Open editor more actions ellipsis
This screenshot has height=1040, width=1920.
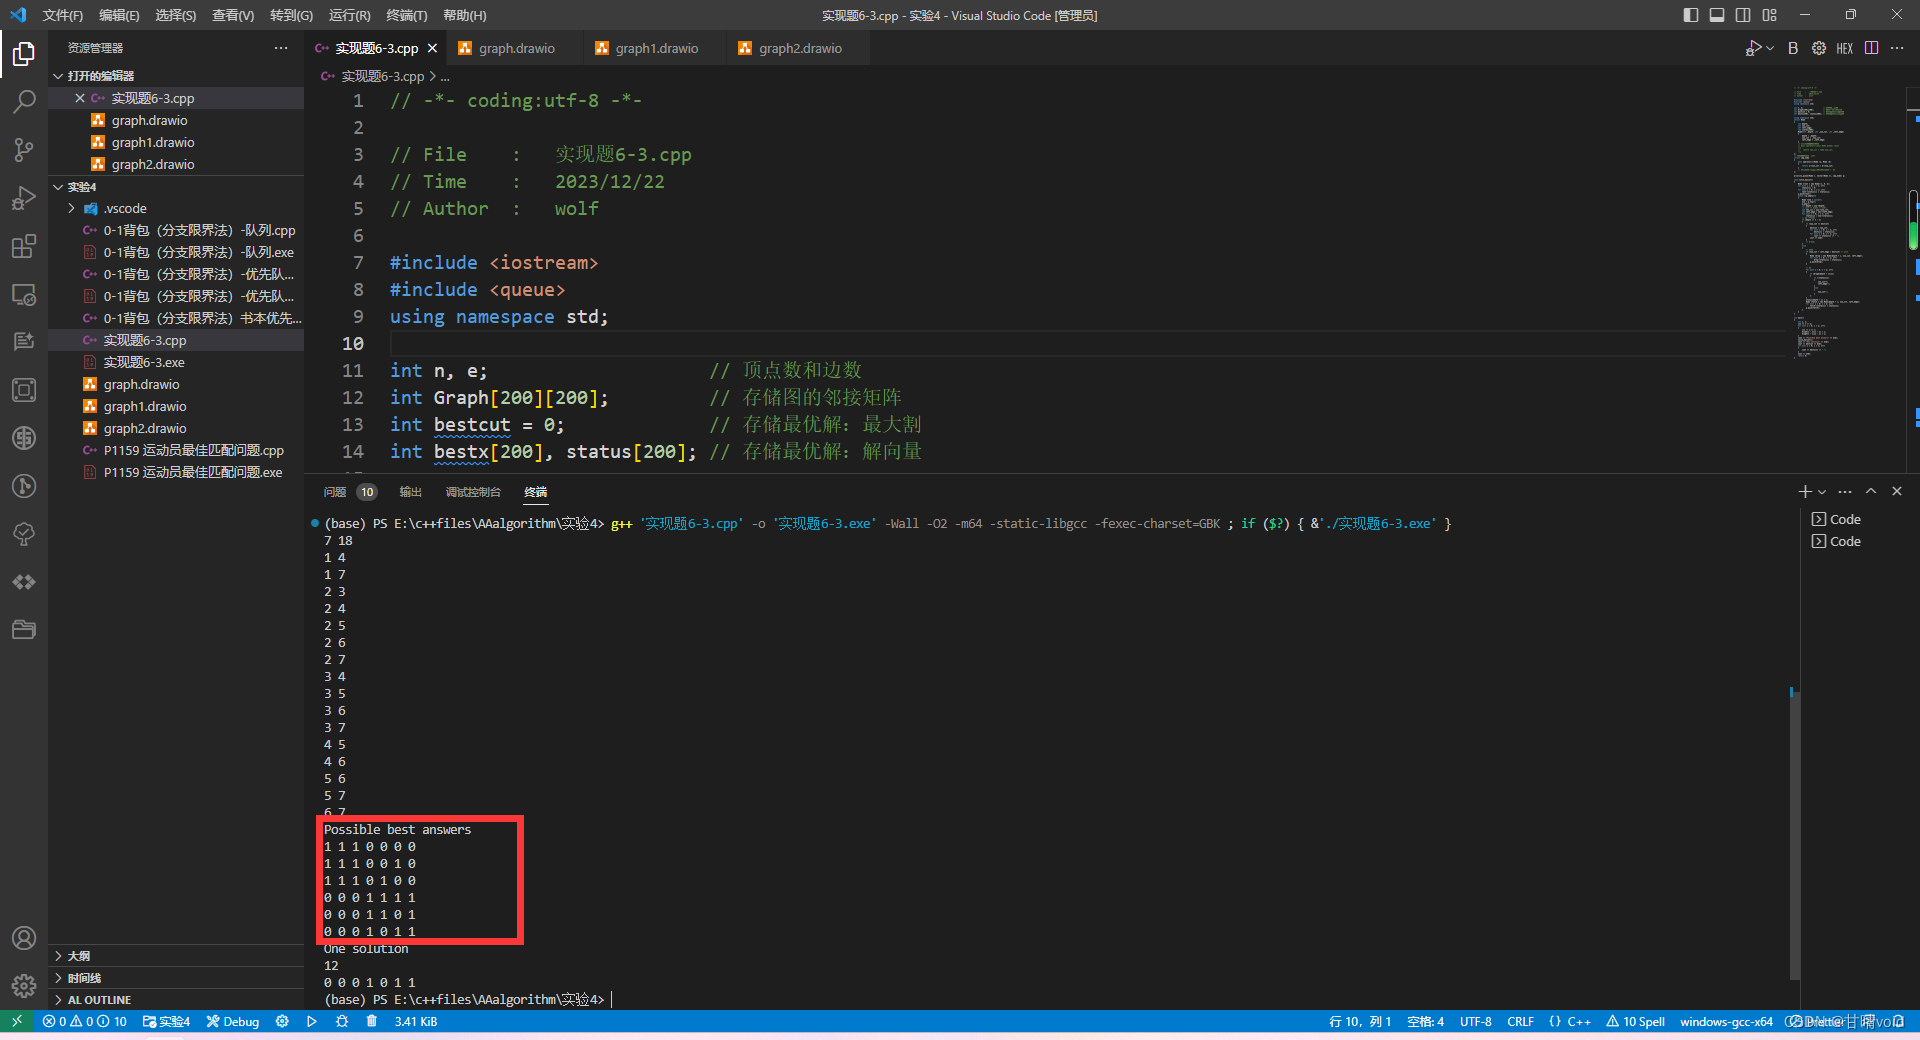tap(1897, 48)
